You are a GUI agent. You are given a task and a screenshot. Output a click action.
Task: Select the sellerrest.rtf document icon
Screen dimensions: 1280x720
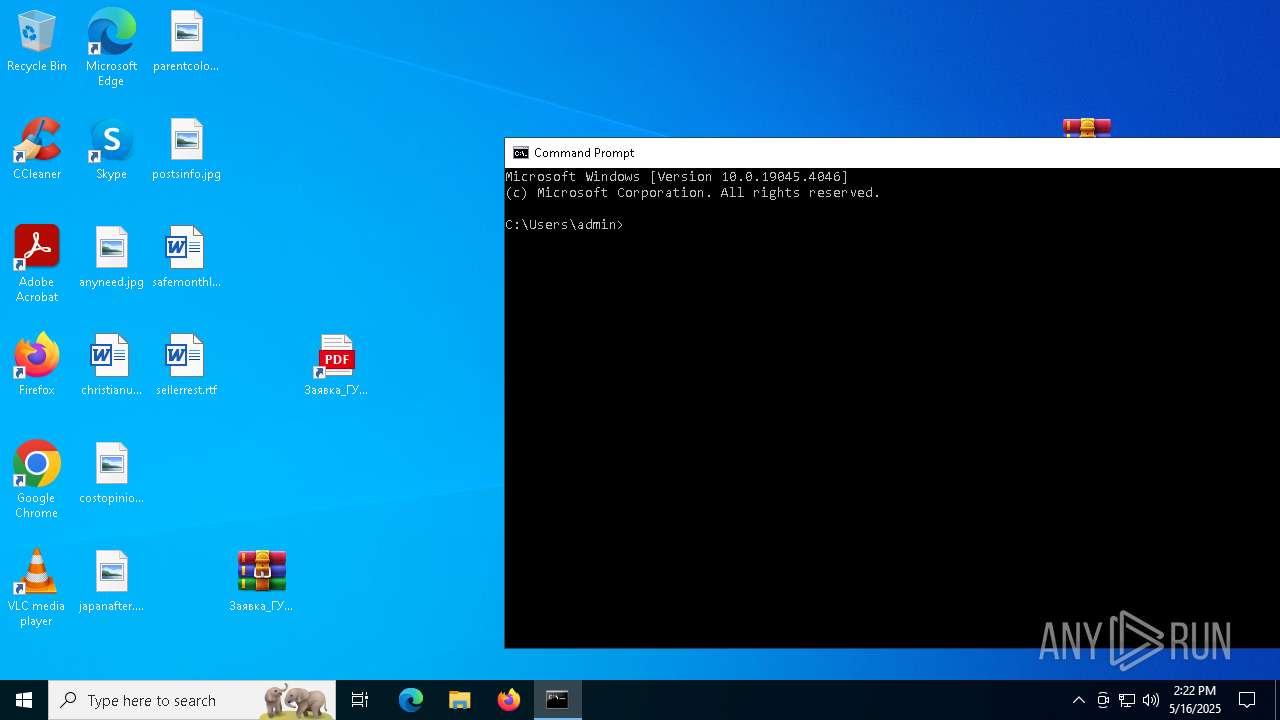pyautogui.click(x=186, y=365)
